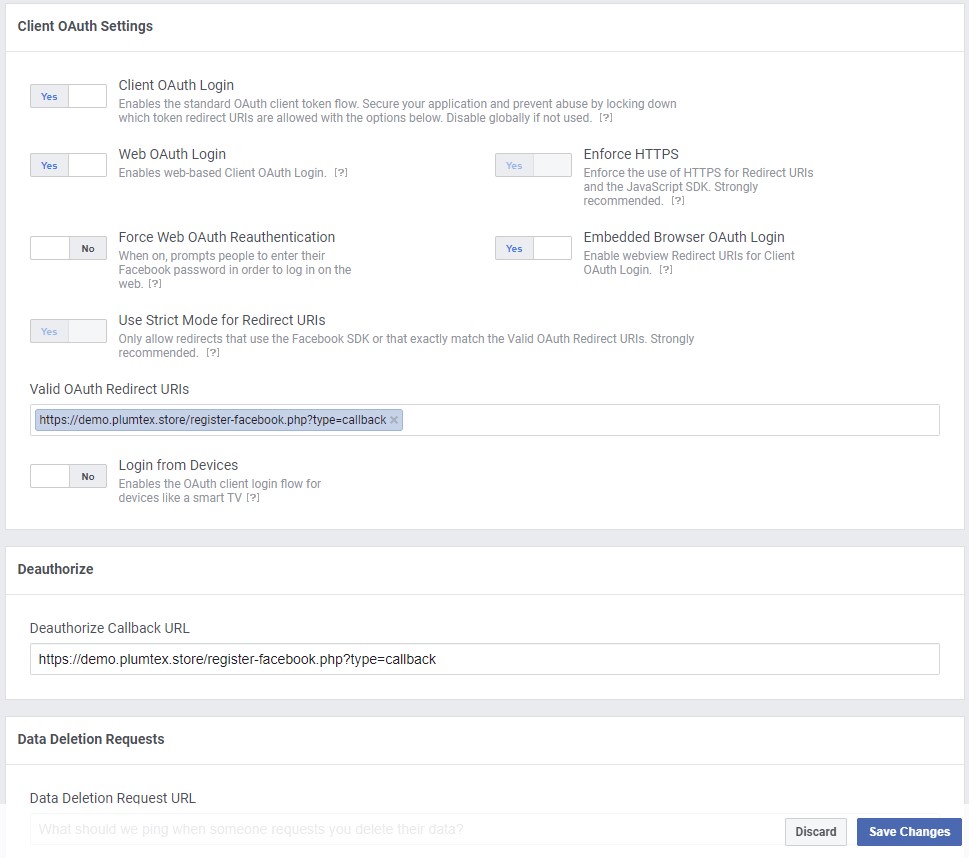969x858 pixels.
Task: Toggle Web OAuth Login switch
Action: pos(69,165)
